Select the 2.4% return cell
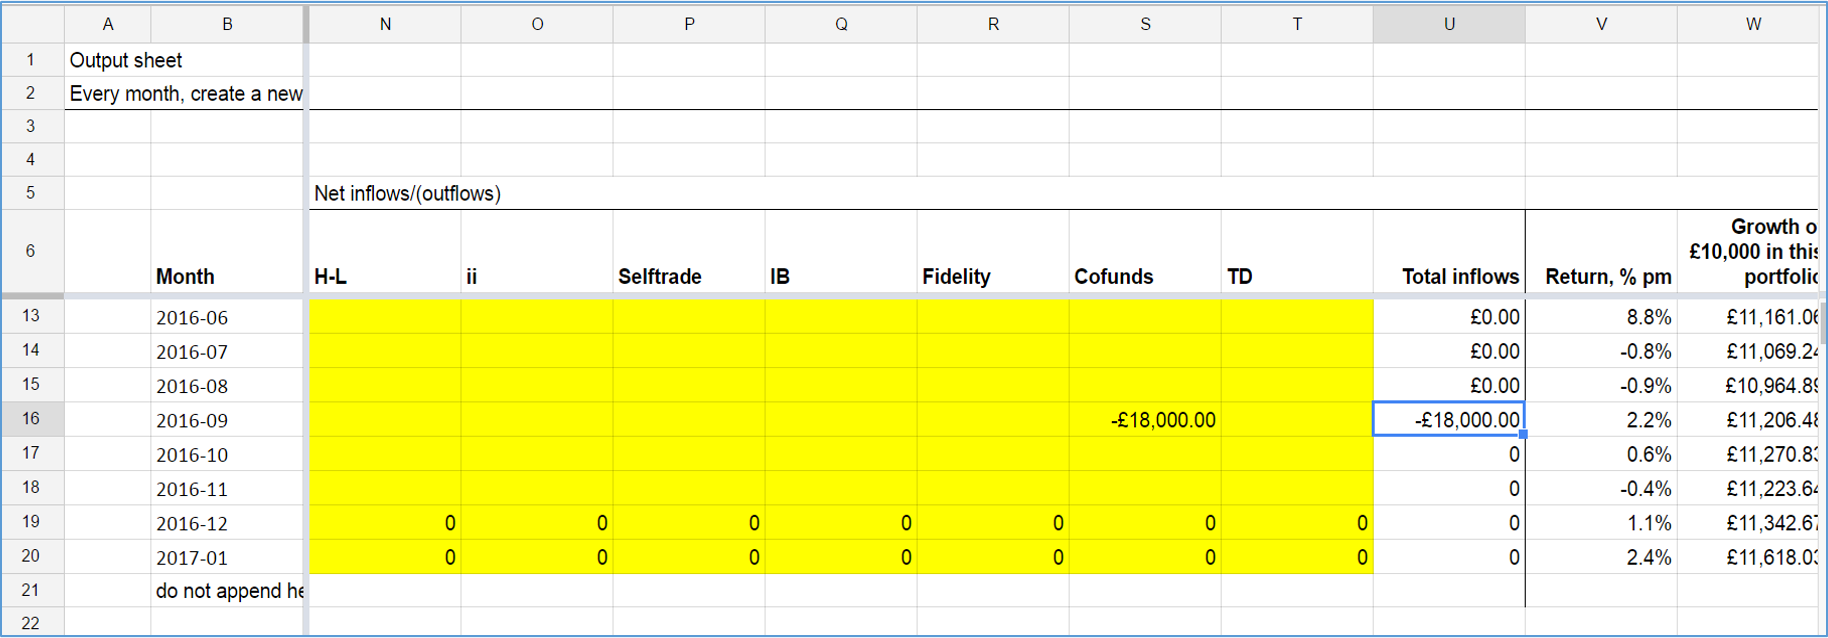The width and height of the screenshot is (1828, 638). tap(1600, 557)
